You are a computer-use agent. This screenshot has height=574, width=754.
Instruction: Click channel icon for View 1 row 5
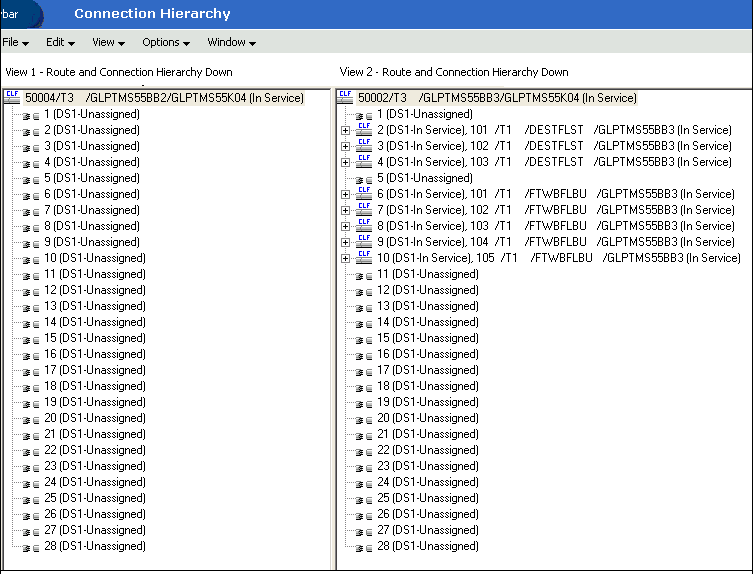click(x=31, y=180)
